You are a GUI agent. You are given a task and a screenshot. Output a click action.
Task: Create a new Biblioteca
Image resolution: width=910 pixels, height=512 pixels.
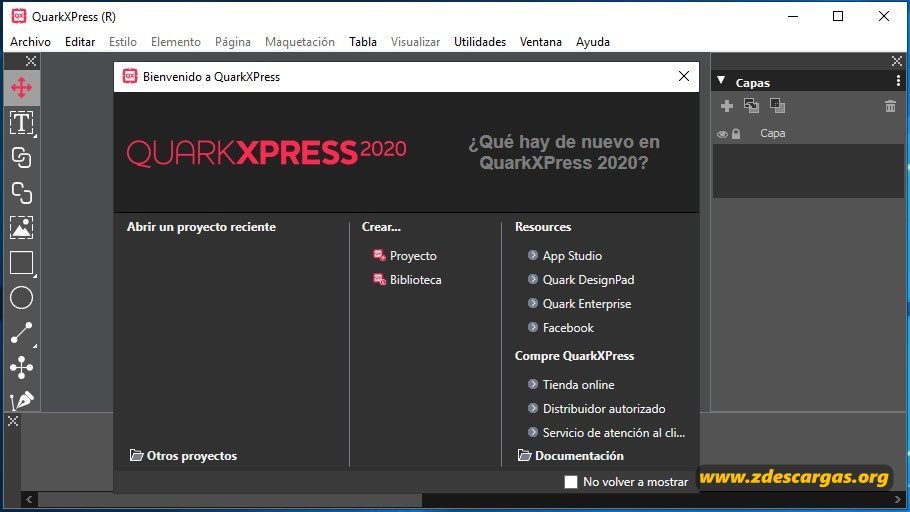407,280
